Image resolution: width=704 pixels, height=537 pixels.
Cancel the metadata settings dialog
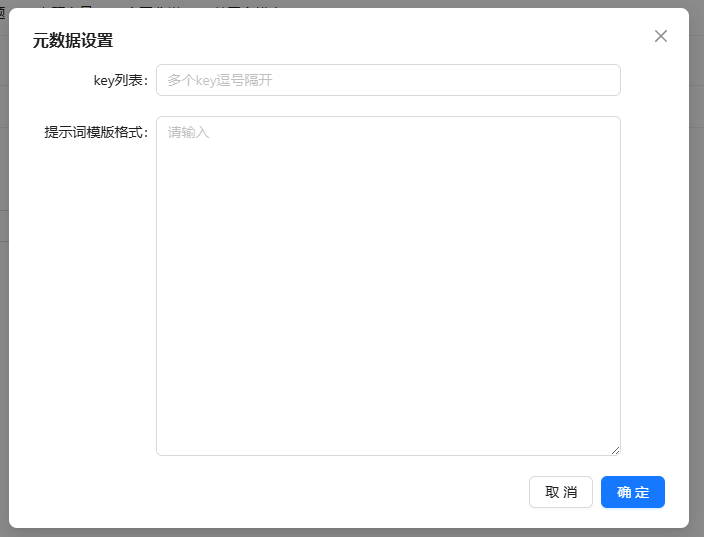560,492
